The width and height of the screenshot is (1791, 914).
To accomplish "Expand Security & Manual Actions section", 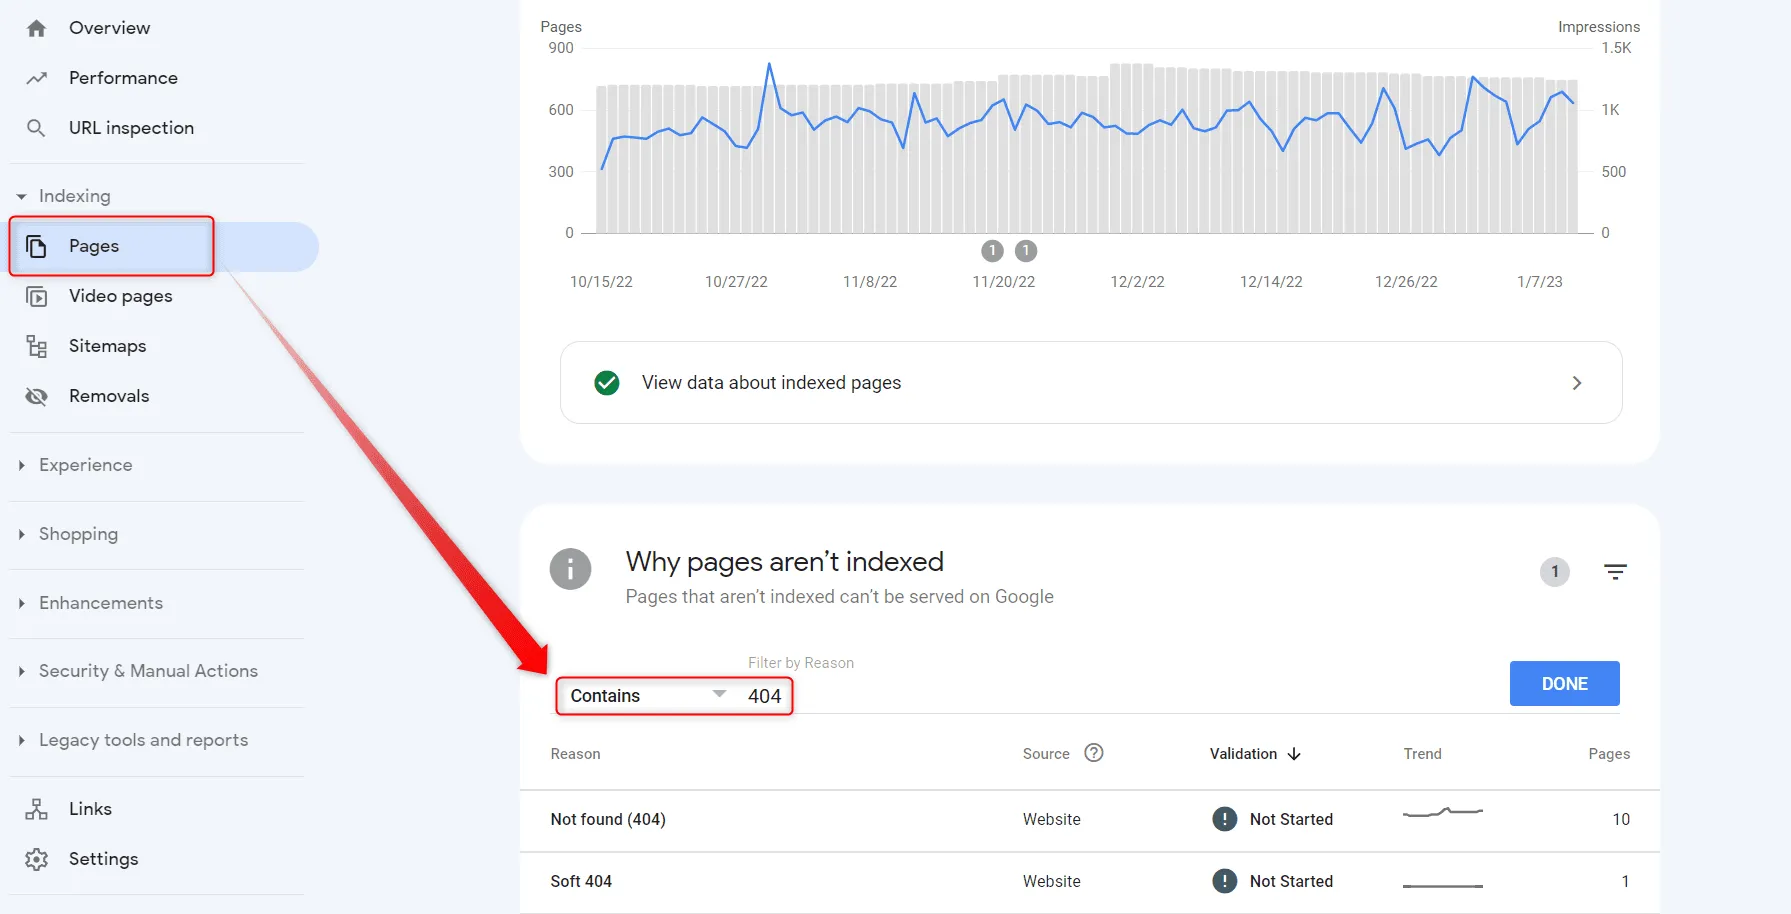I will [21, 671].
